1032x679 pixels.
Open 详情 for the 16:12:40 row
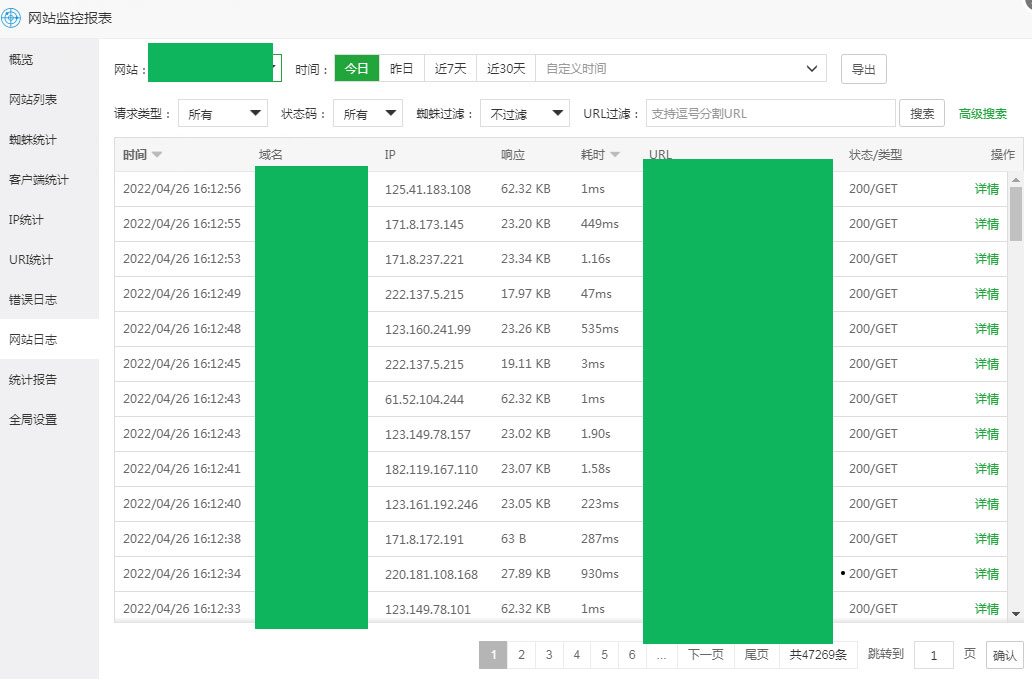[987, 503]
